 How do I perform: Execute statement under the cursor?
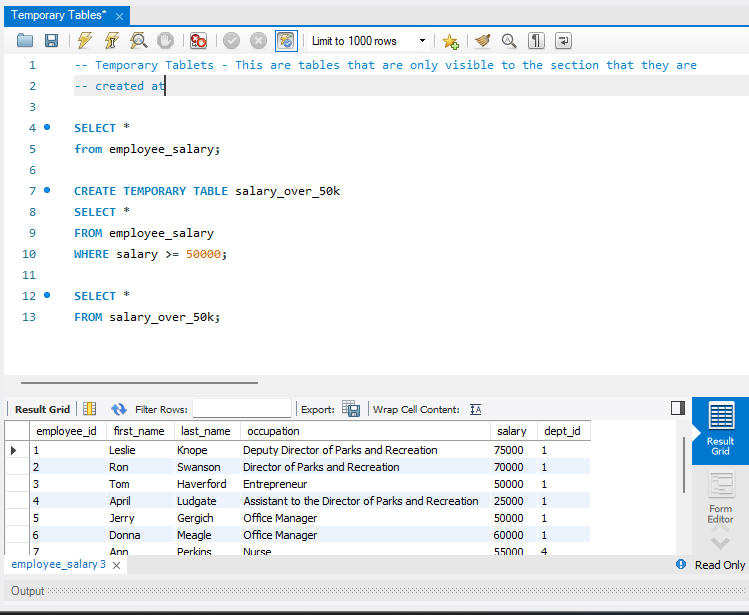pos(112,41)
